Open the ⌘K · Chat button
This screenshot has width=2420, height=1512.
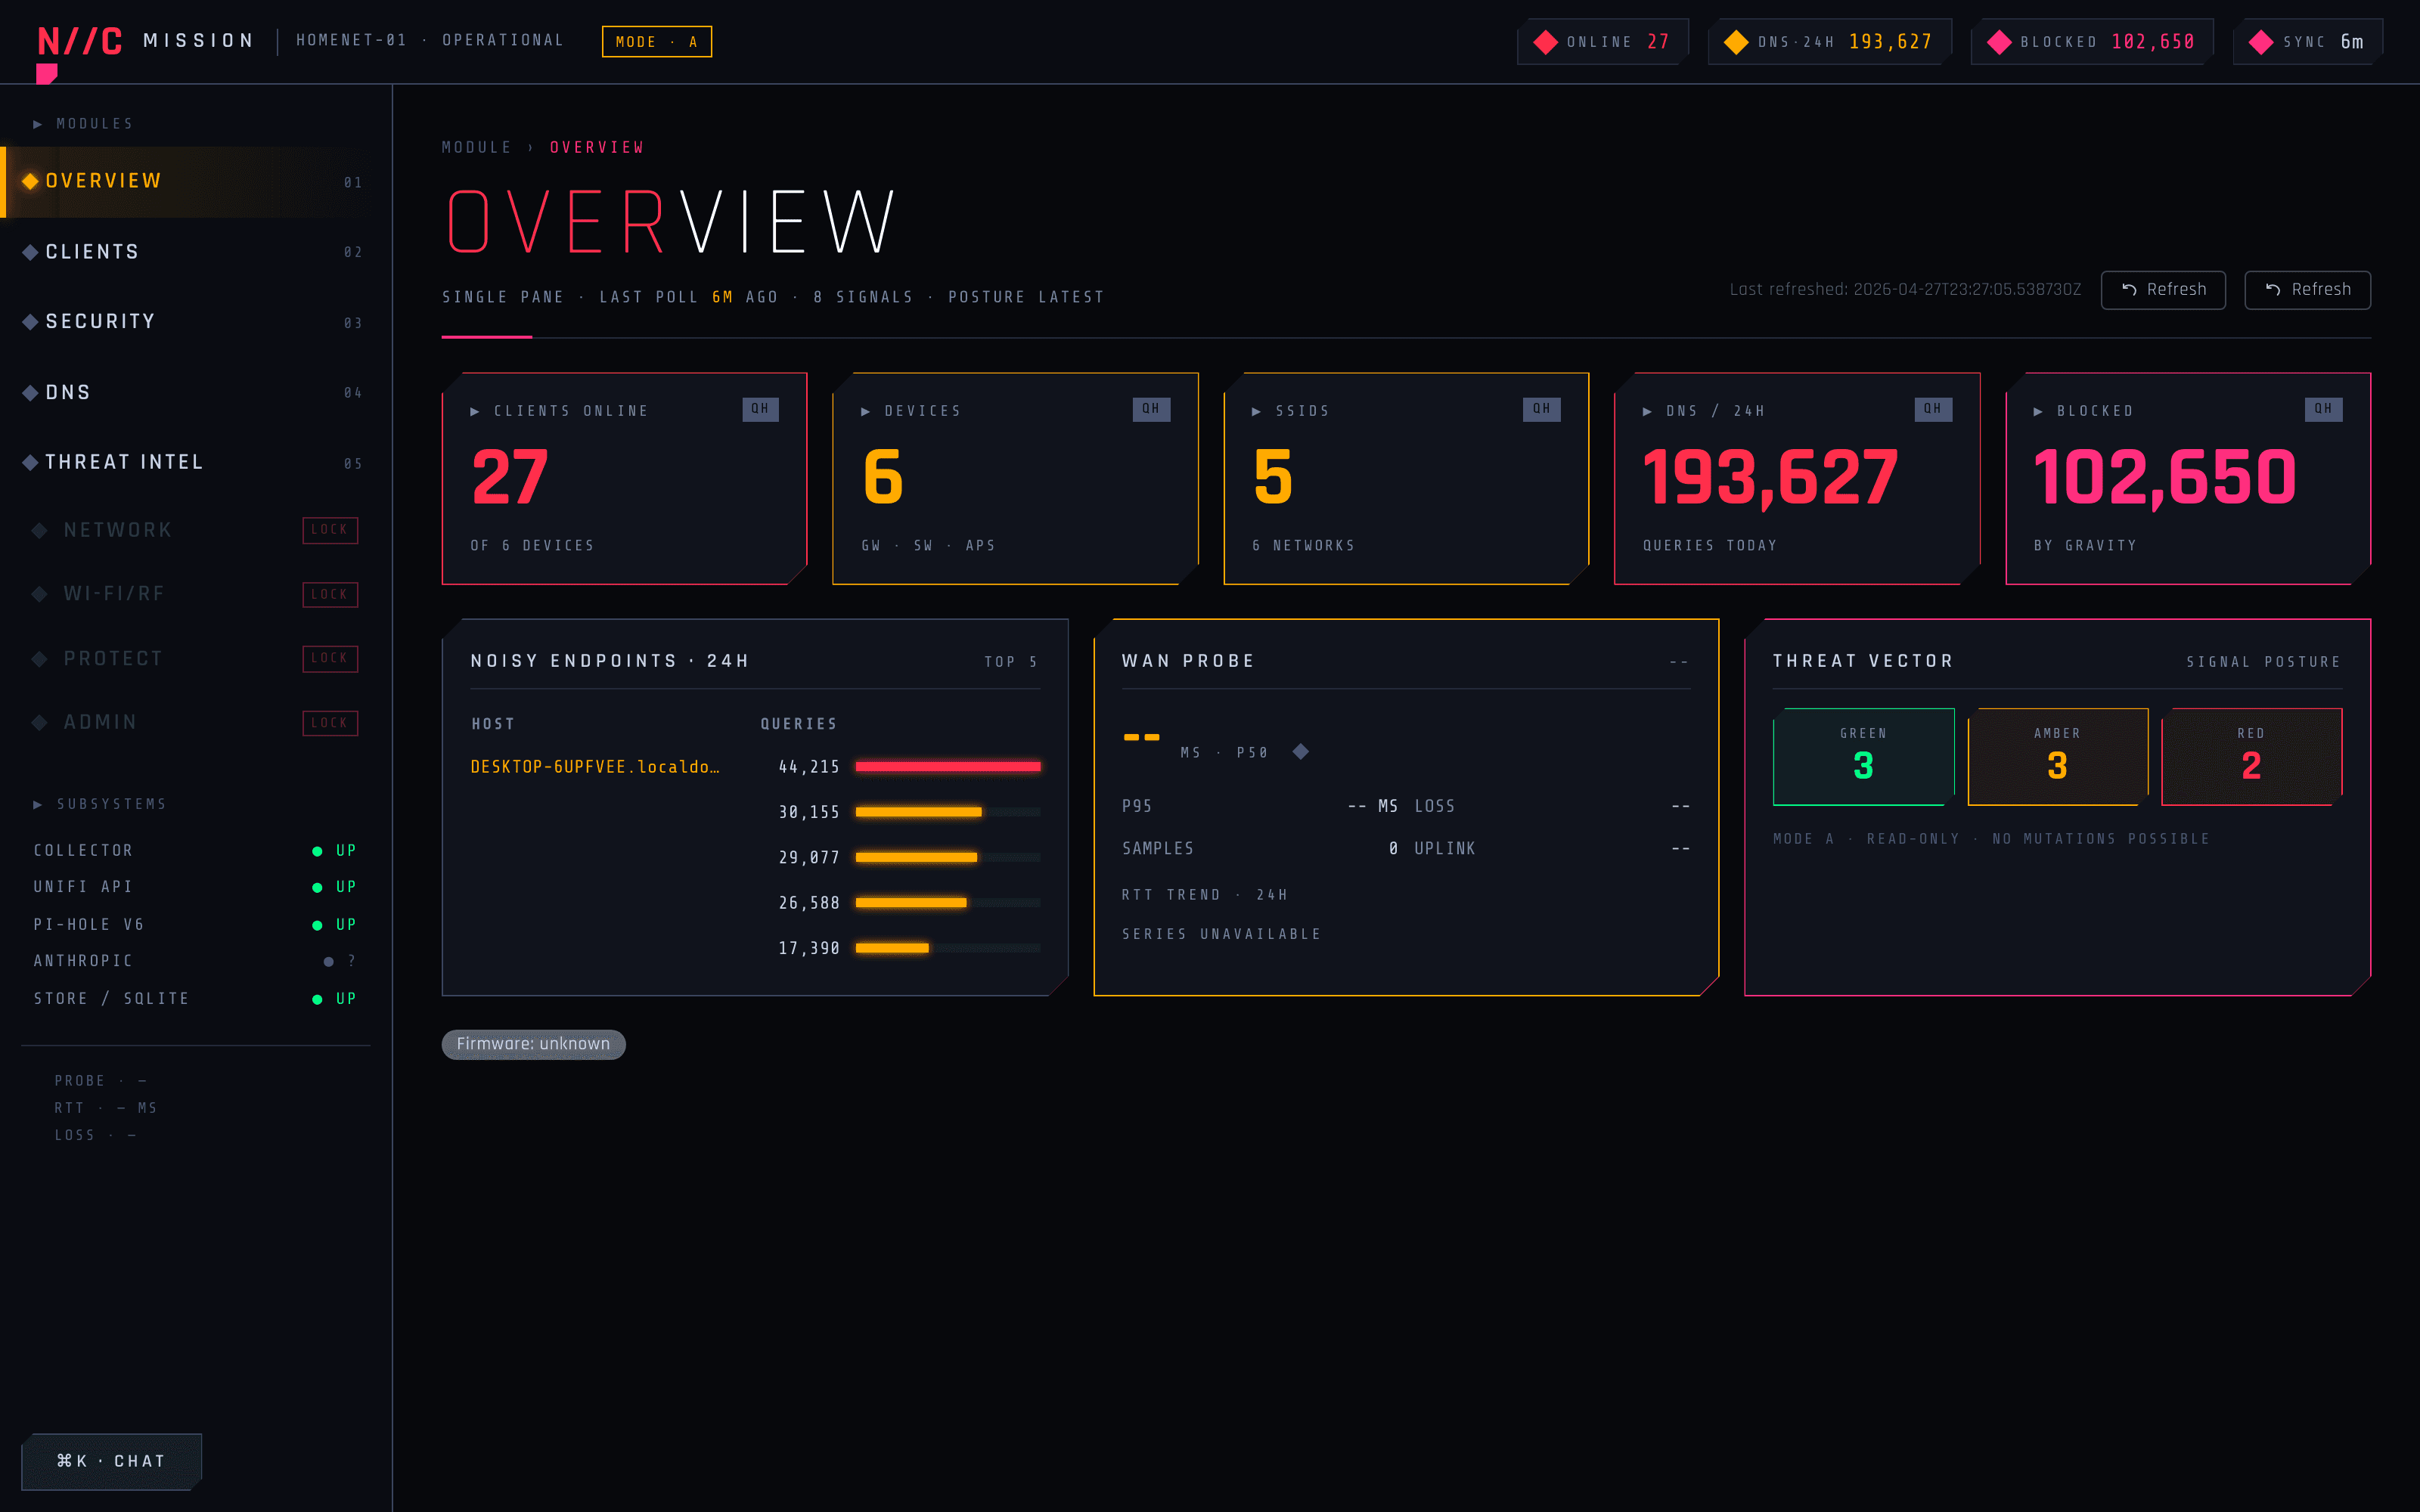[x=111, y=1461]
